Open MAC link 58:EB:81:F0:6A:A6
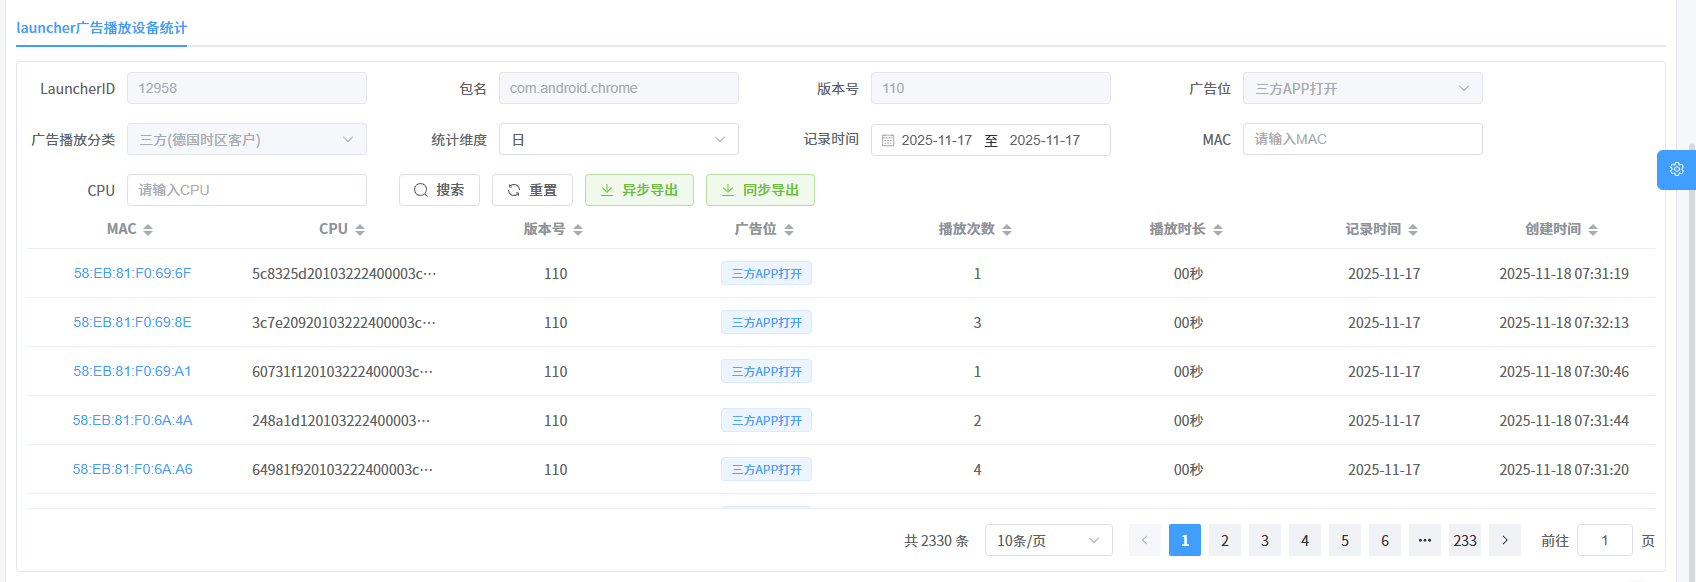The image size is (1696, 582). pos(132,469)
